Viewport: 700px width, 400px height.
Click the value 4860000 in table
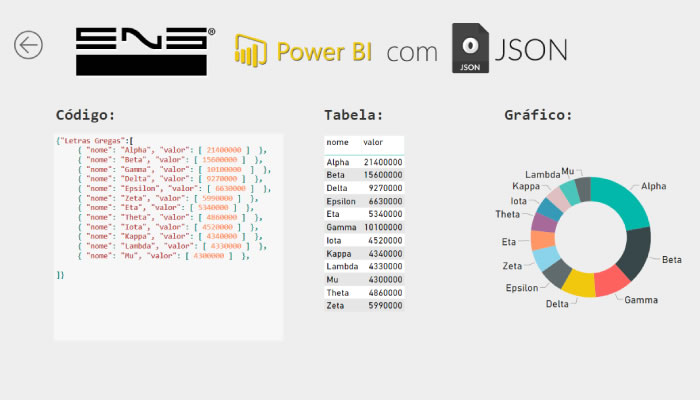pos(385,293)
